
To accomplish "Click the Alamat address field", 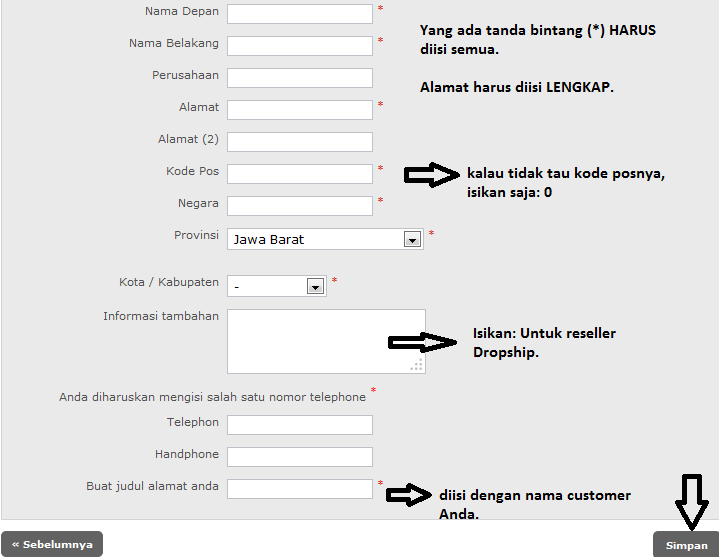I will pos(300,110).
